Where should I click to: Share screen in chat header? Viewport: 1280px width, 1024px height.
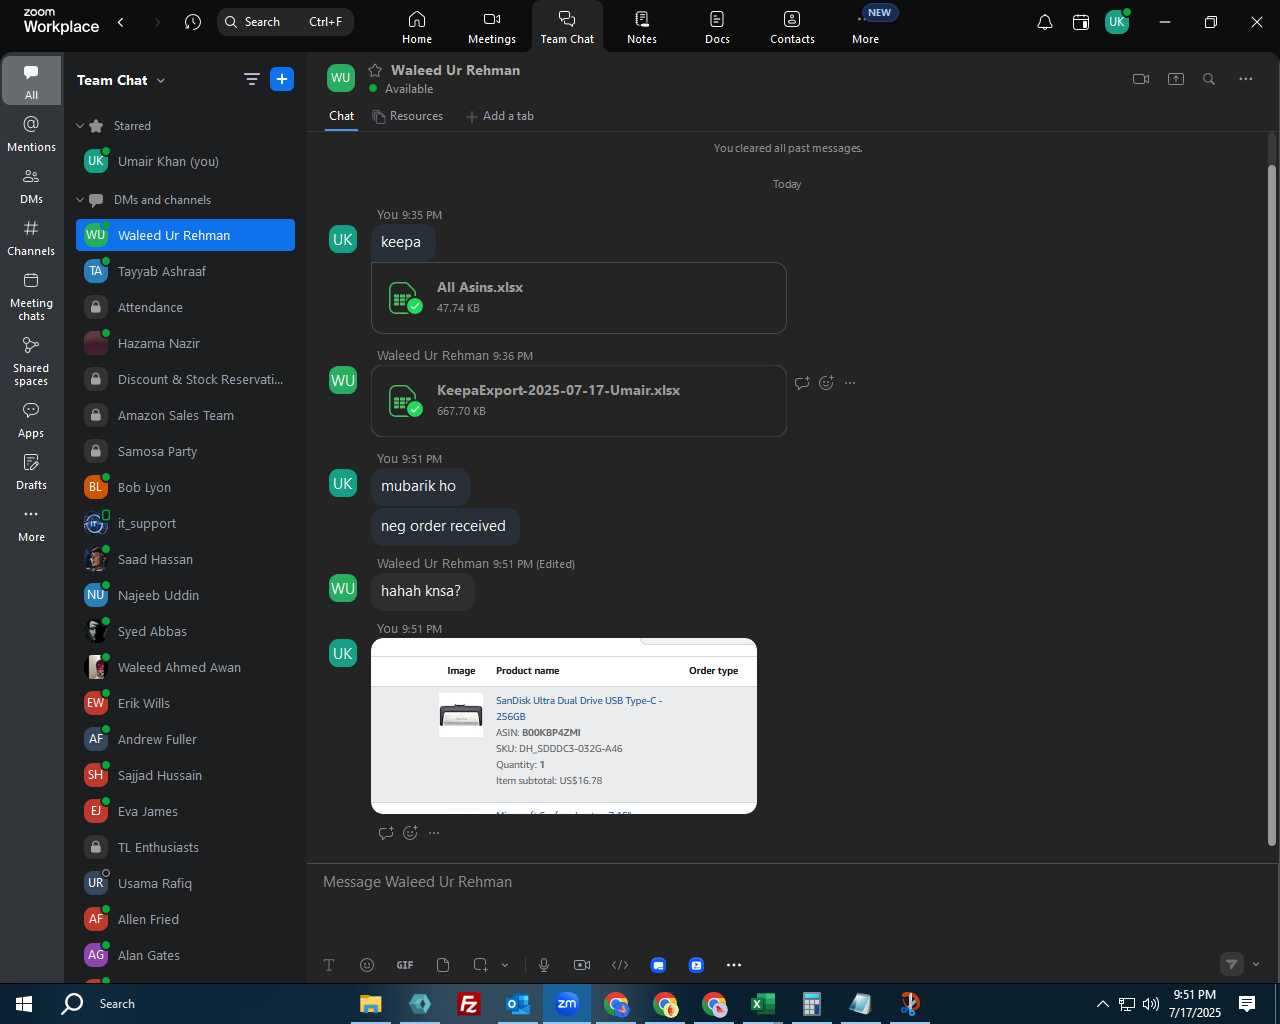tap(1176, 79)
